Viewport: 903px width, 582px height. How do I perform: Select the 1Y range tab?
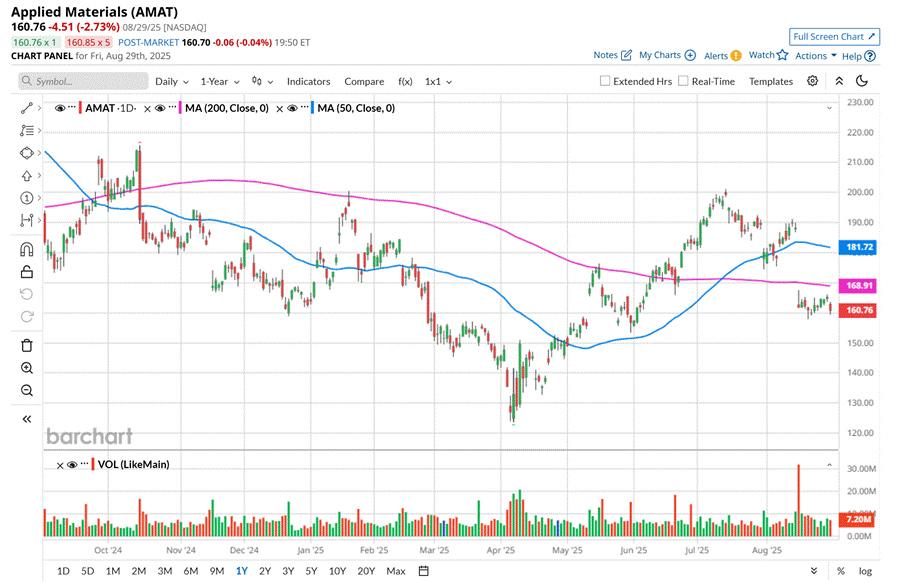242,571
